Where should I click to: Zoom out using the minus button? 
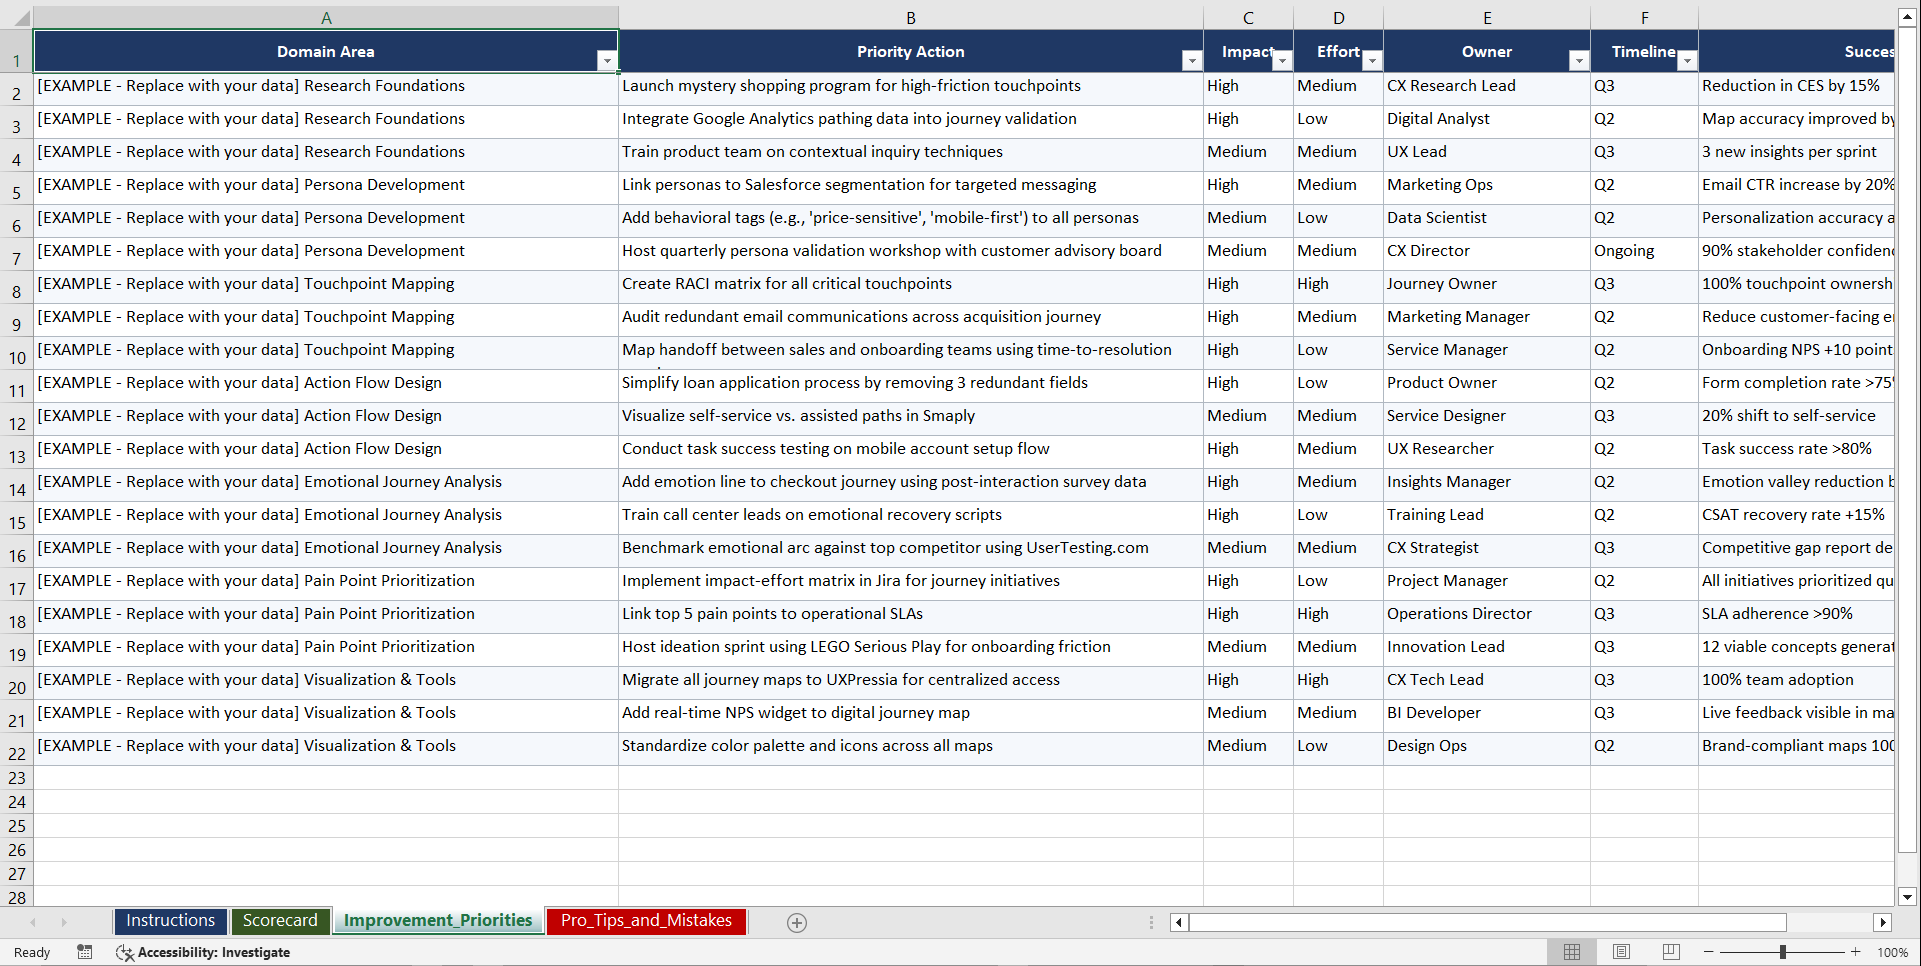pyautogui.click(x=1708, y=951)
